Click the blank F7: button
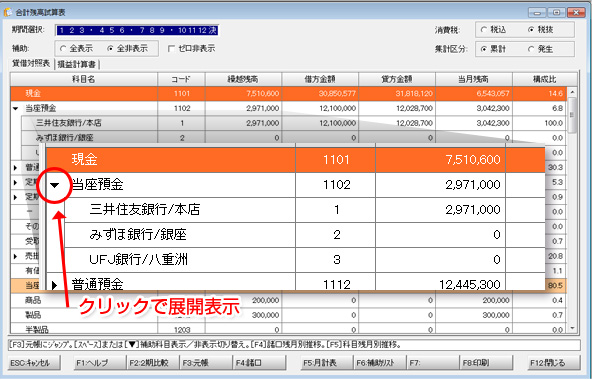595x380 pixels. coord(432,363)
